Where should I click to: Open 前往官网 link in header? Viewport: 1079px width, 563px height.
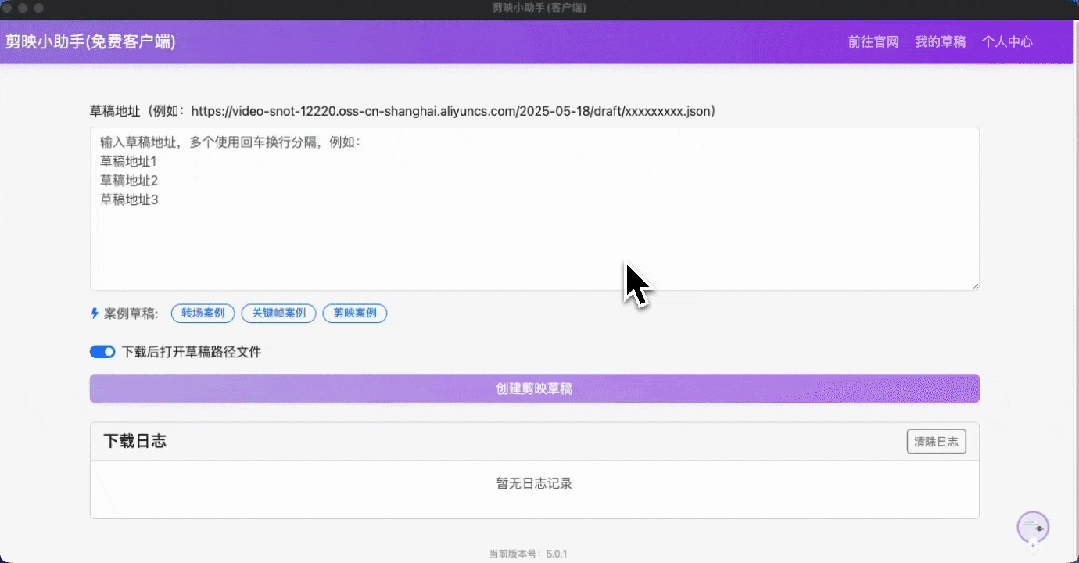click(873, 42)
